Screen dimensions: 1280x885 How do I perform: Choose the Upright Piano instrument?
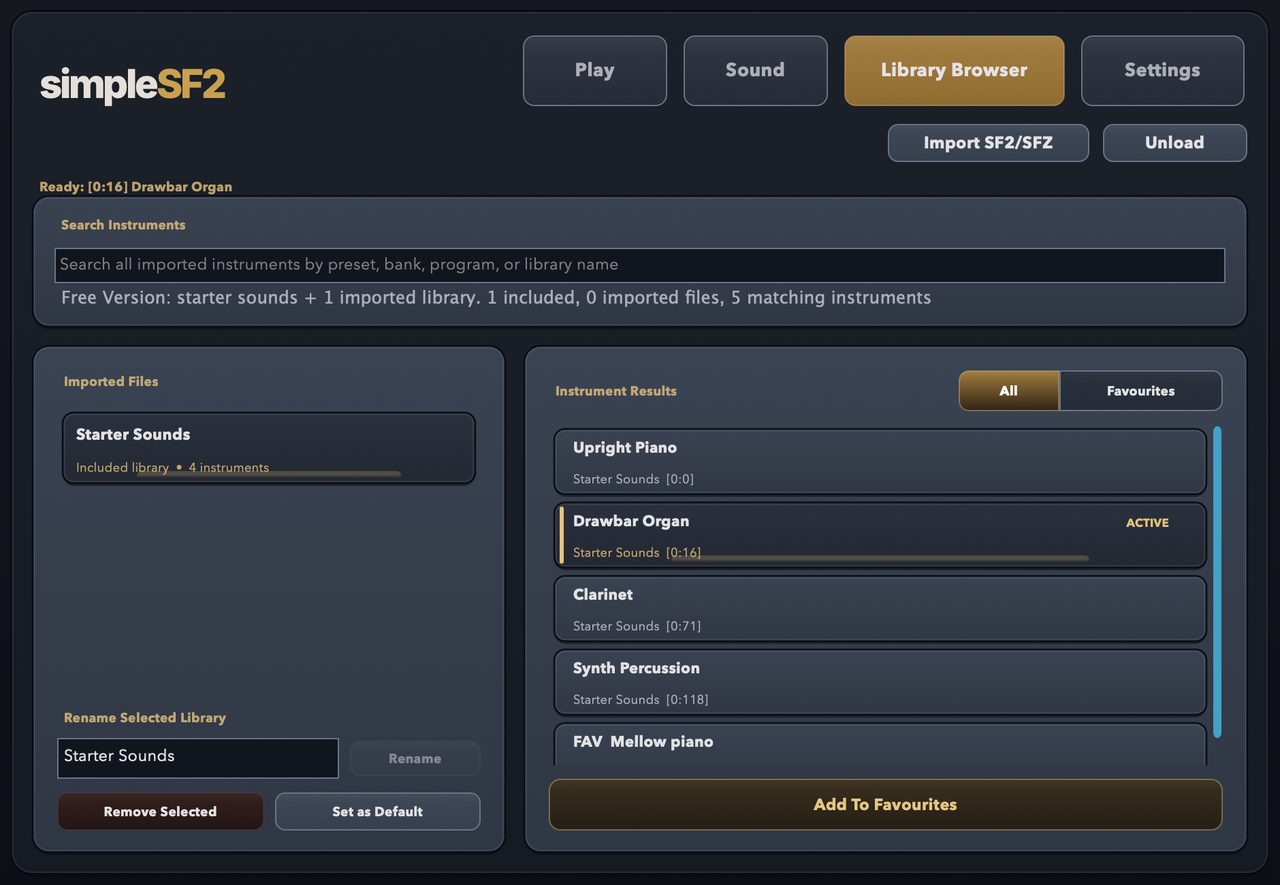pyautogui.click(x=880, y=462)
